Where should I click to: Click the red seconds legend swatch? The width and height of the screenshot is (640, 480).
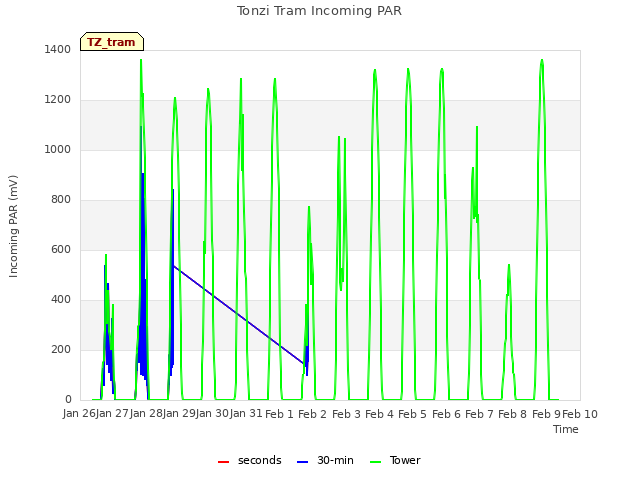click(x=223, y=462)
